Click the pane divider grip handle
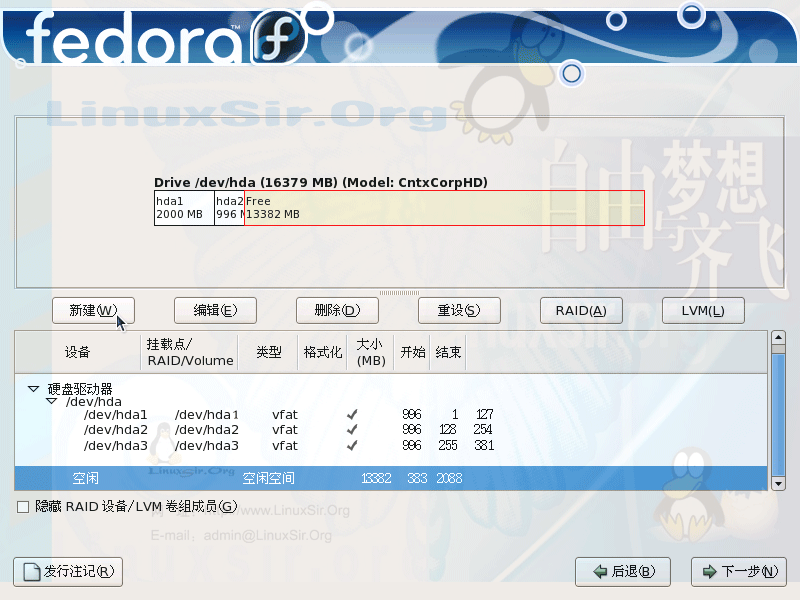This screenshot has height=600, width=800. (399, 293)
